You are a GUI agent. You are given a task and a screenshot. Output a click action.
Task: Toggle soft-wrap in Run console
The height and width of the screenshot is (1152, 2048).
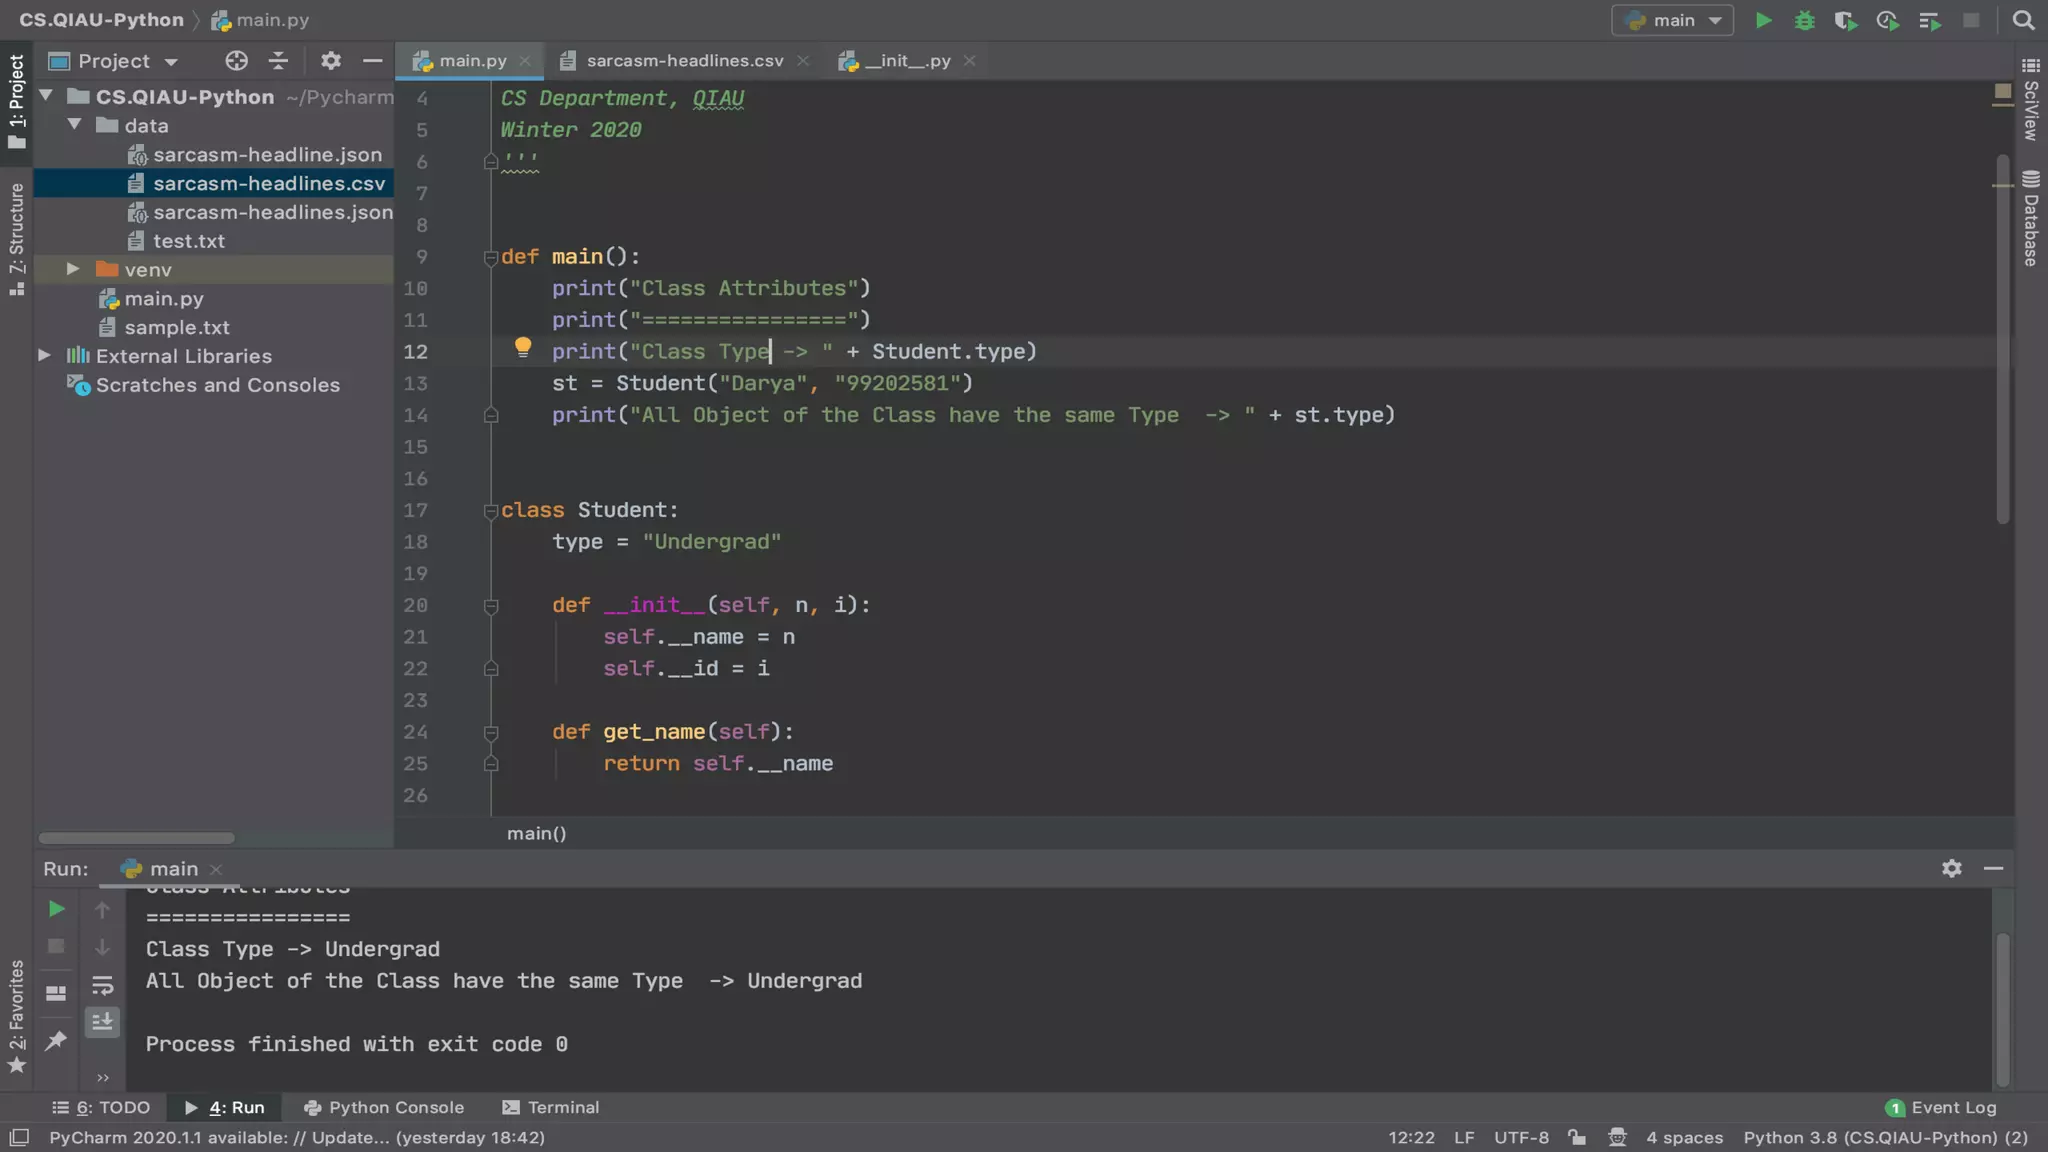coord(102,986)
